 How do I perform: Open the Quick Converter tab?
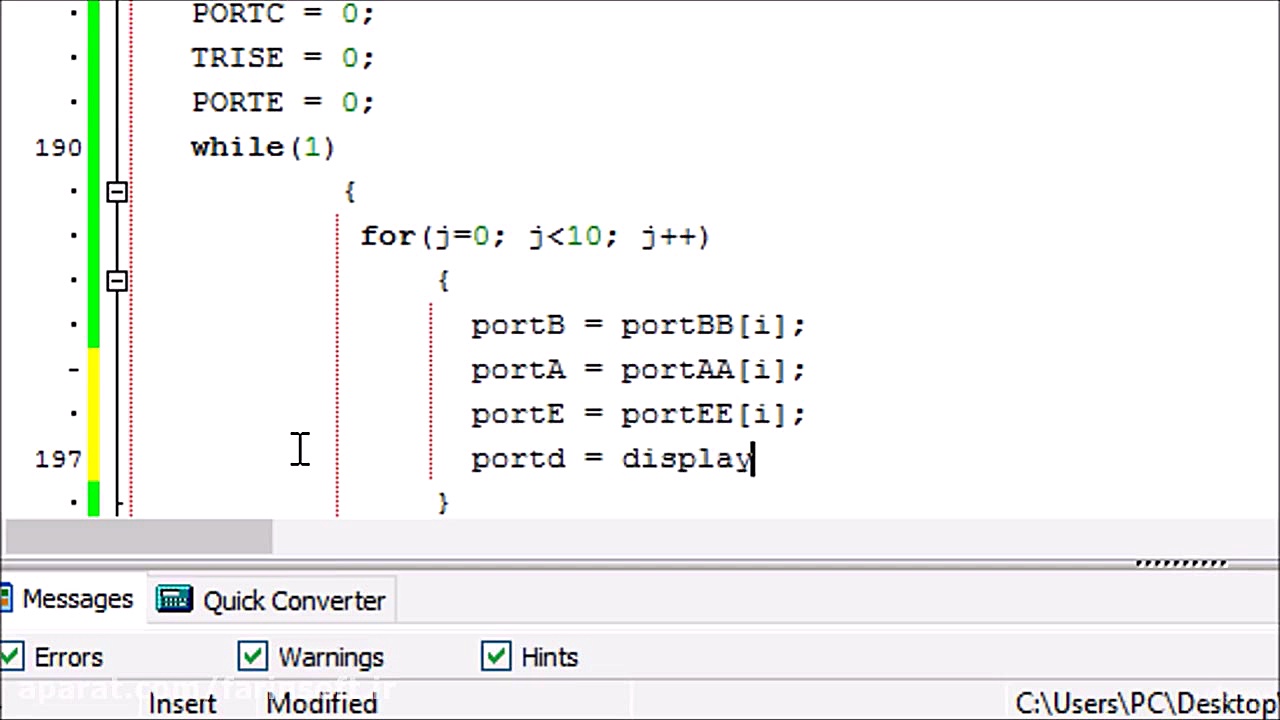pyautogui.click(x=293, y=601)
